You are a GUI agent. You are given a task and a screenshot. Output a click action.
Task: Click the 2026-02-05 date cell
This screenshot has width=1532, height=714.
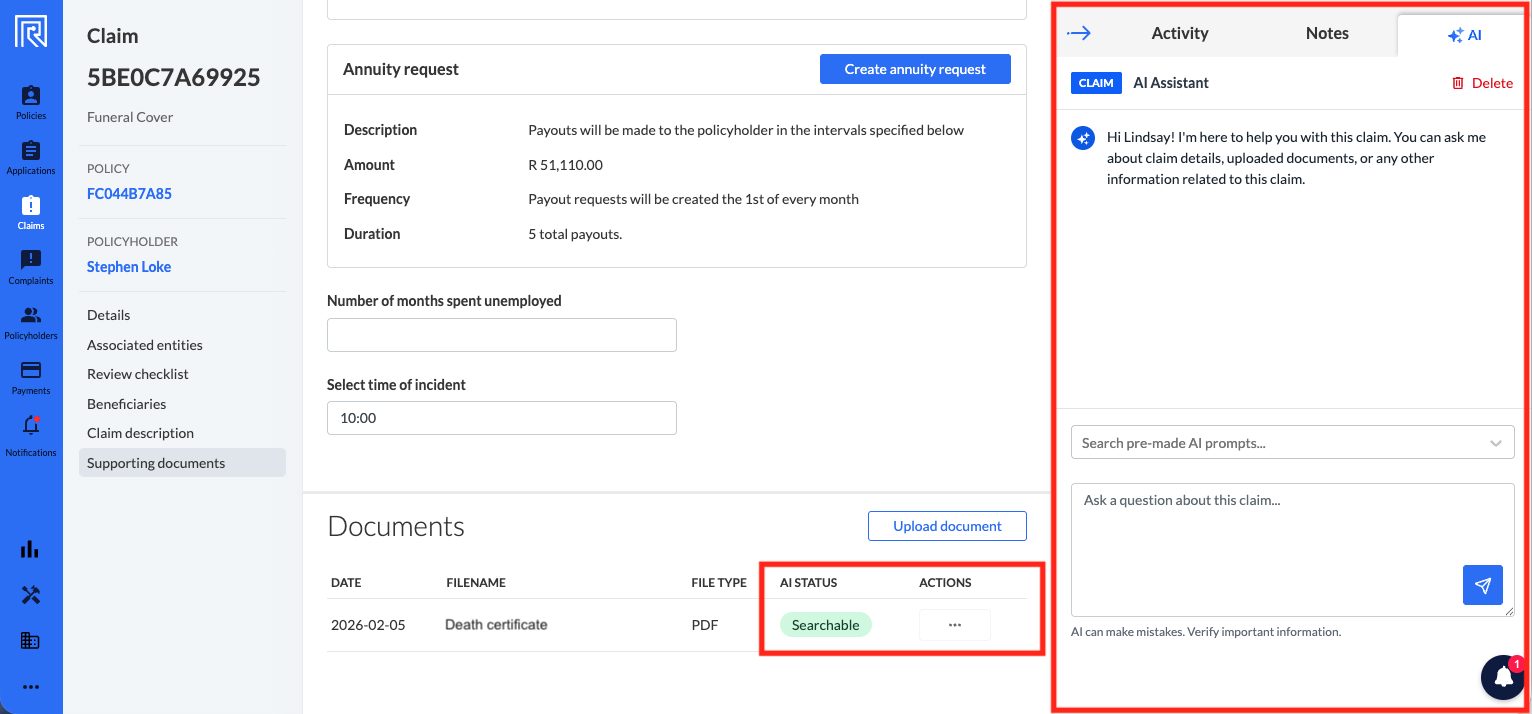(369, 625)
